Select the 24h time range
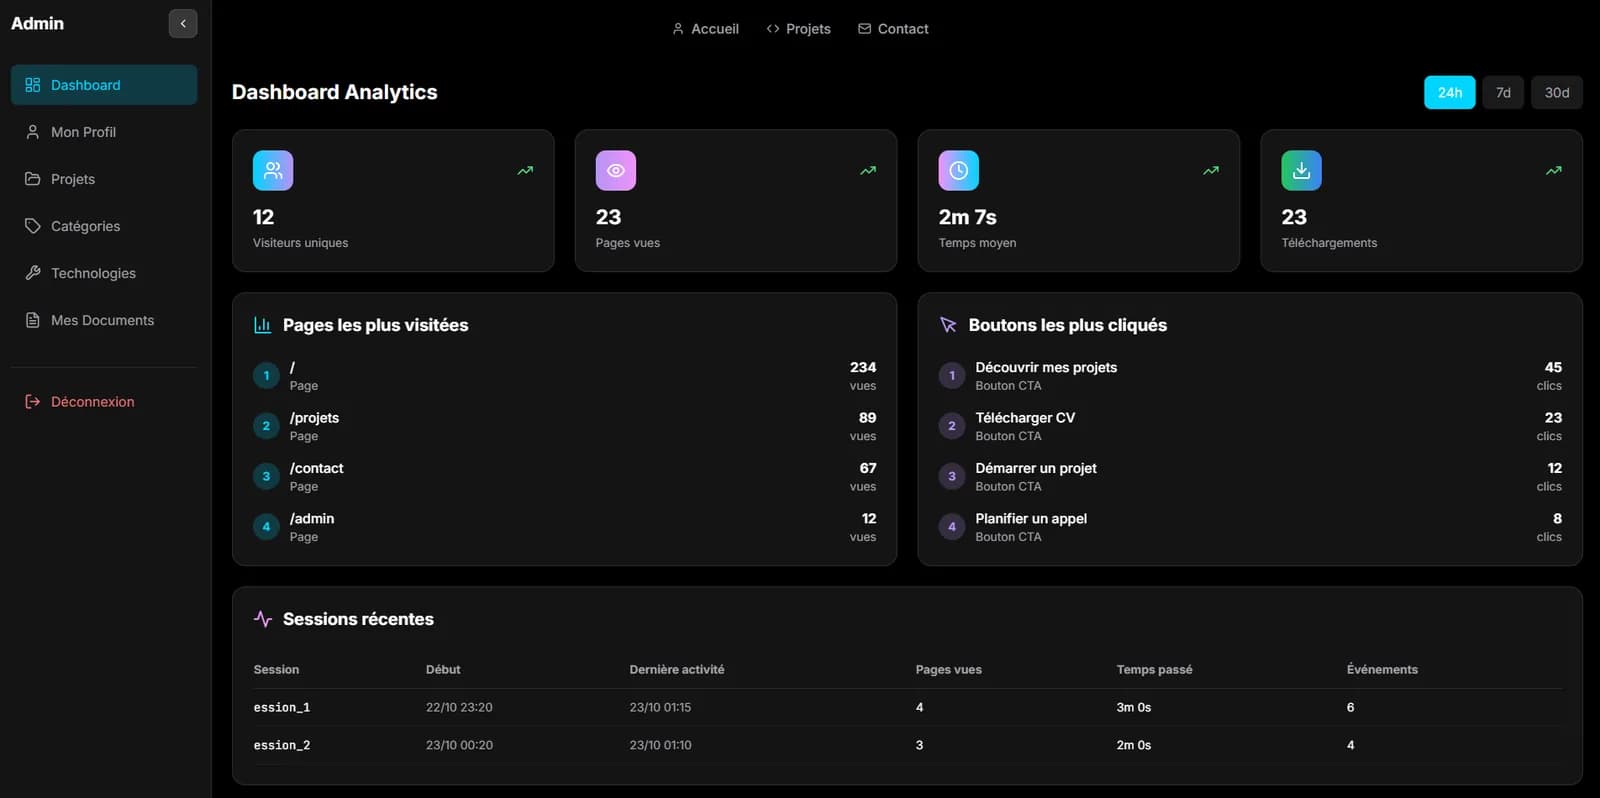1600x798 pixels. coord(1450,92)
